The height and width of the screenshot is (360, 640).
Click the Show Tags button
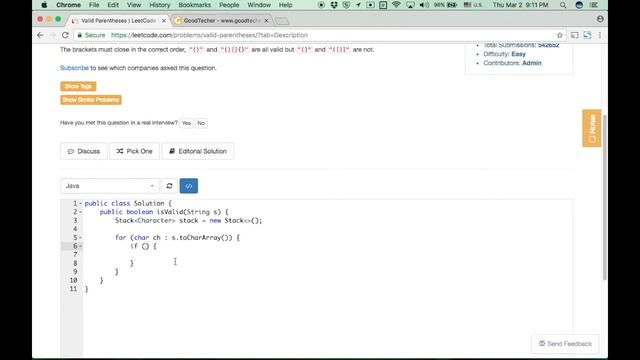click(78, 86)
